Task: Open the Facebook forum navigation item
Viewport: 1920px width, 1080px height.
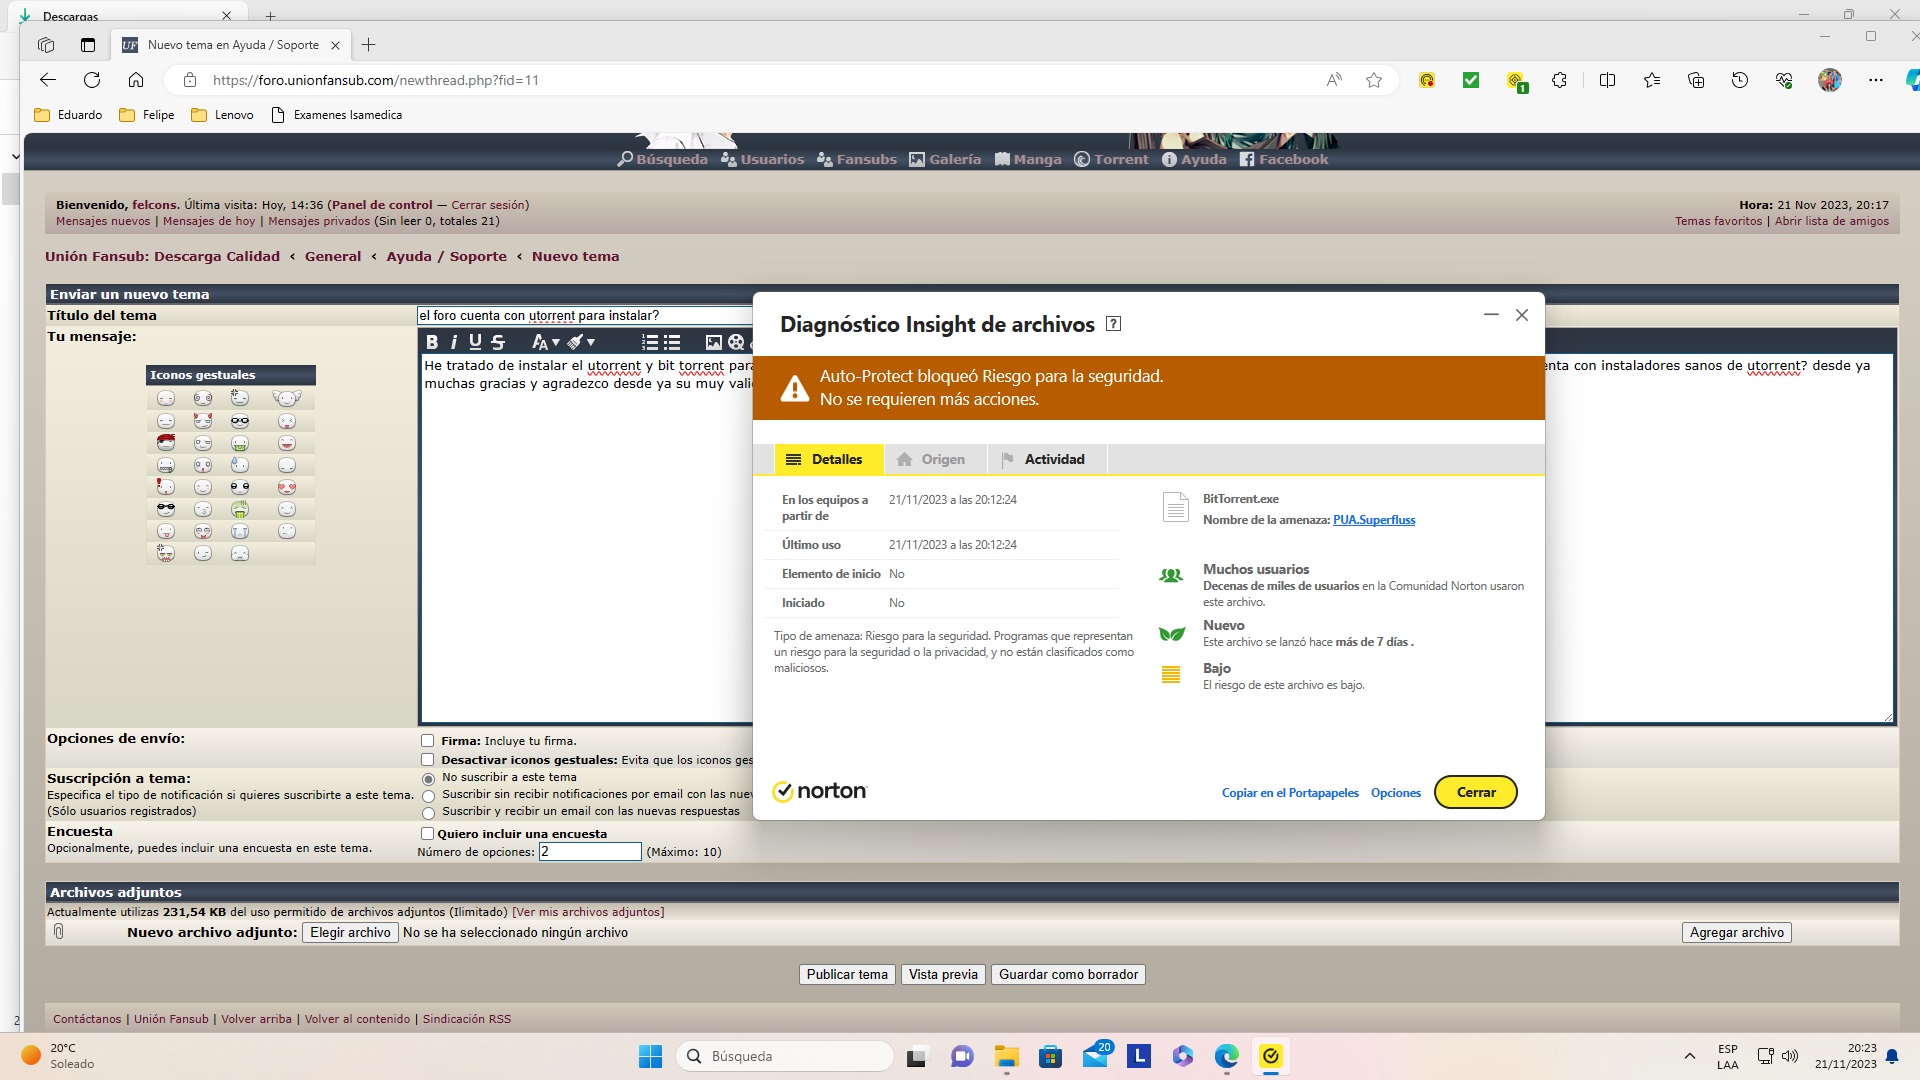Action: pos(1284,159)
